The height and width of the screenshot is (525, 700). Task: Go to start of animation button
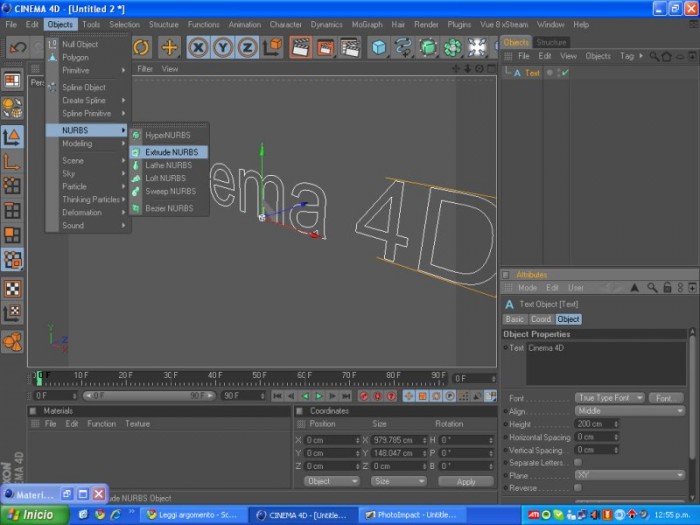[x=277, y=396]
